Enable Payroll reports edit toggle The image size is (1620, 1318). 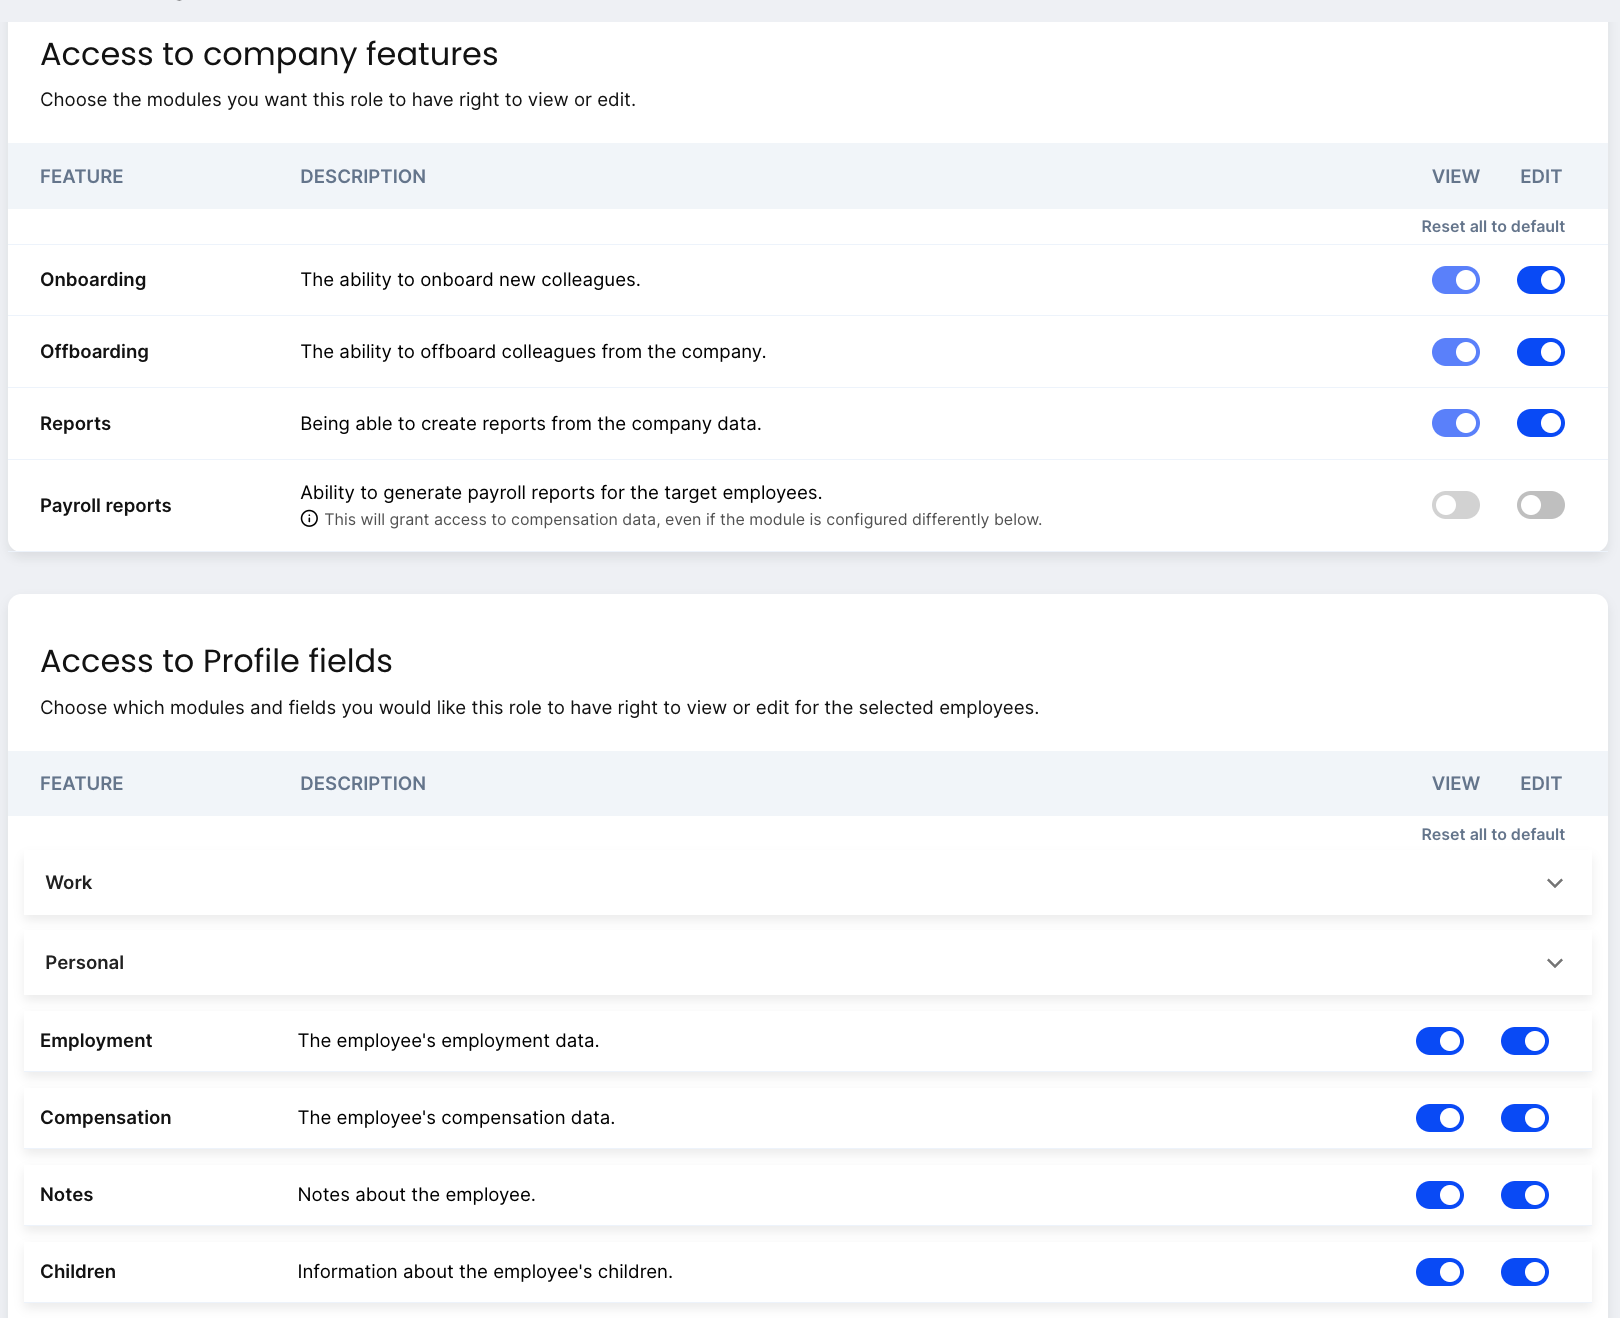1540,505
